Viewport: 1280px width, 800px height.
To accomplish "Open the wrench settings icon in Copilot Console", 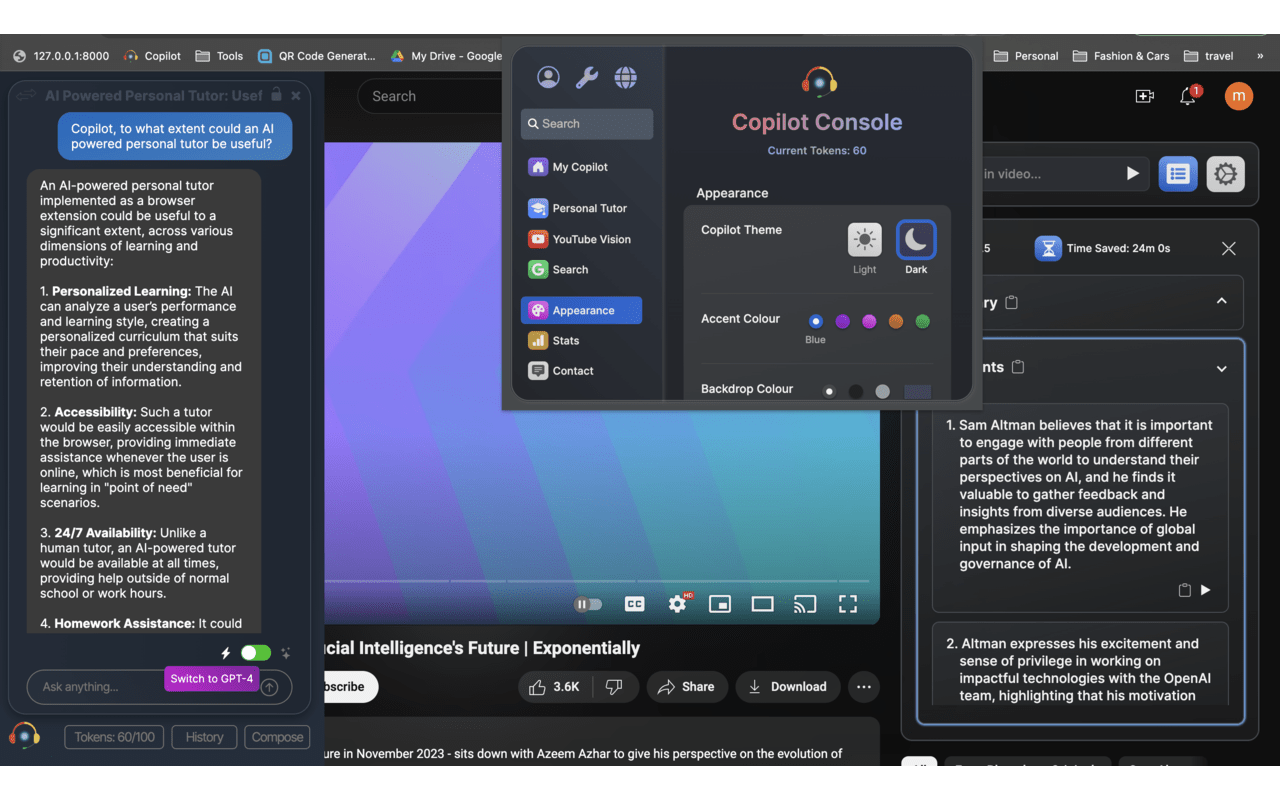I will pyautogui.click(x=587, y=77).
